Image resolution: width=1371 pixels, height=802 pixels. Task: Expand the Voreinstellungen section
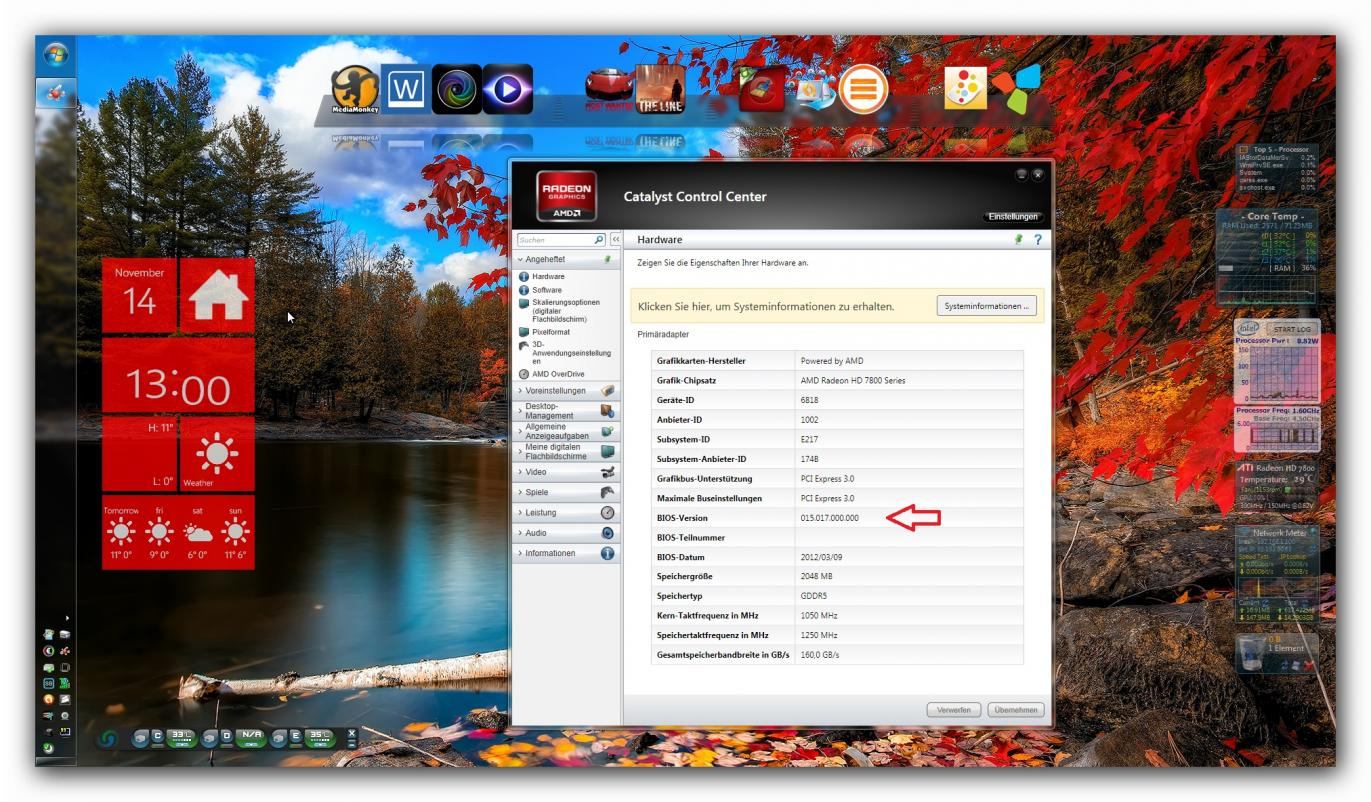[567, 391]
